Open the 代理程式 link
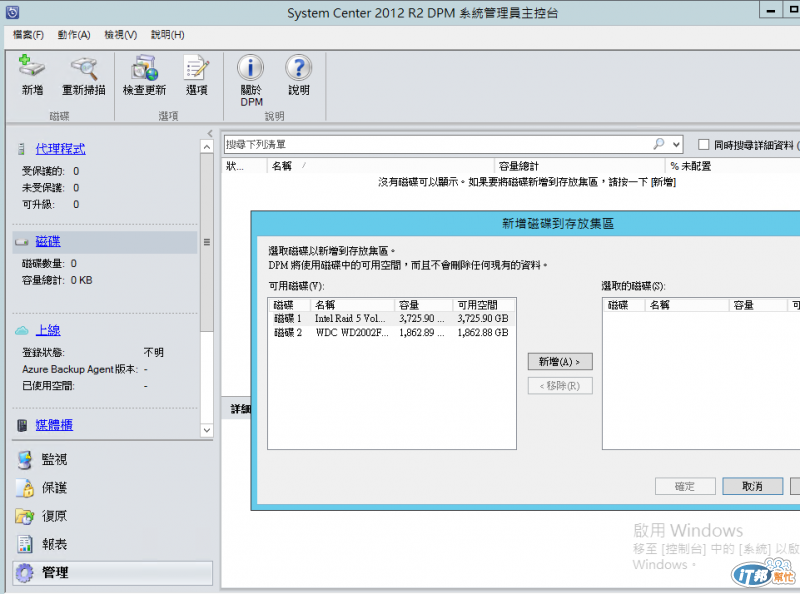Viewport: 800px width, 594px height. tap(60, 149)
